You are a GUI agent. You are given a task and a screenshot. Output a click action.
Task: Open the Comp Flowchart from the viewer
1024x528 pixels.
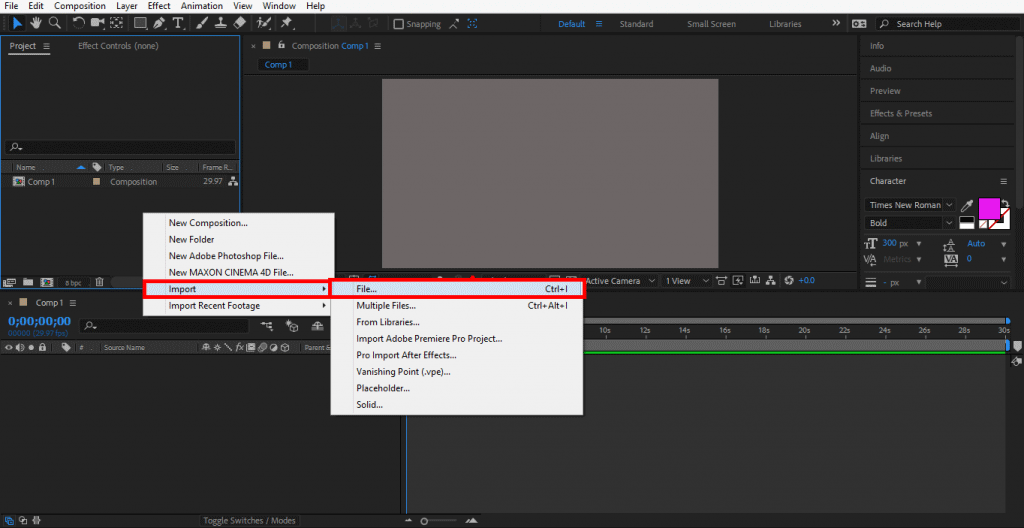(771, 281)
